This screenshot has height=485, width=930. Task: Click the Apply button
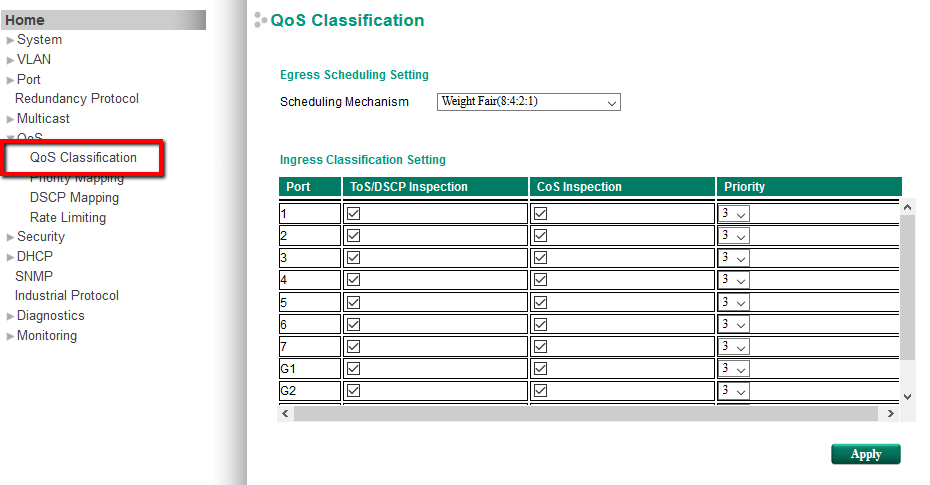pyautogui.click(x=865, y=454)
